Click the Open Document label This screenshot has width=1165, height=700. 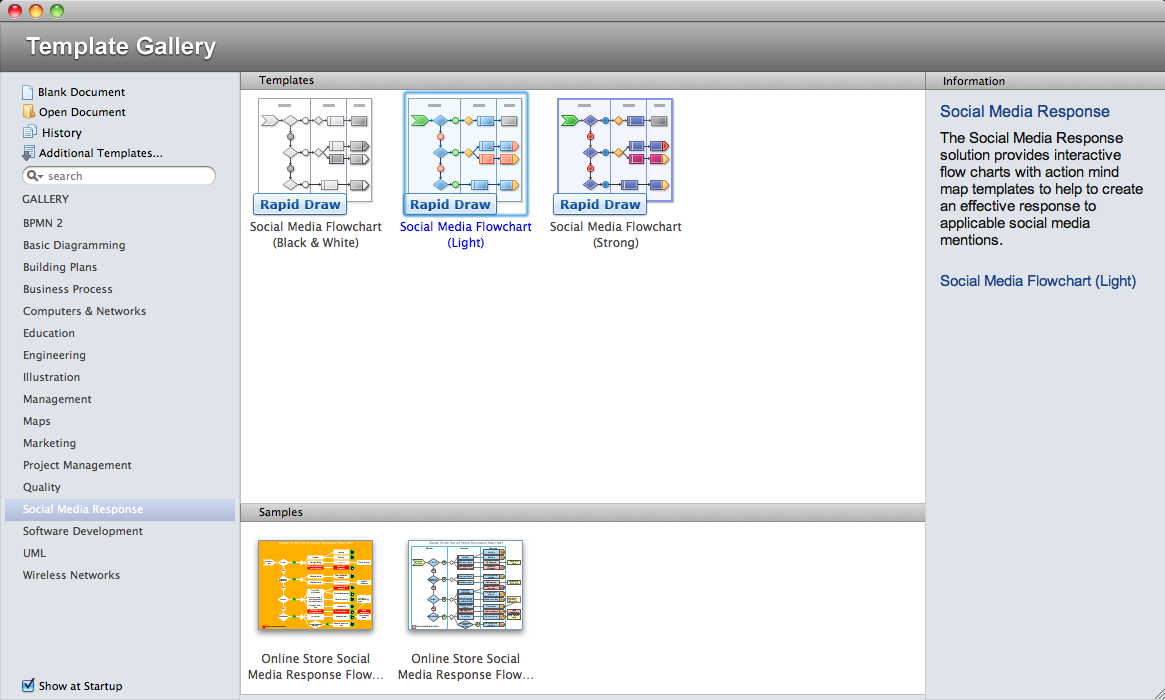[x=82, y=112]
